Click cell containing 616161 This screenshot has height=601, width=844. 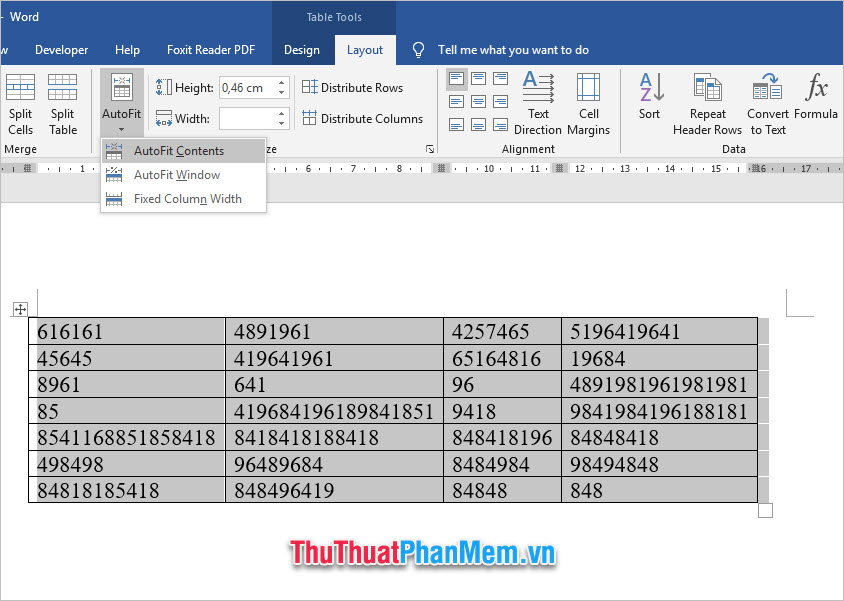point(127,331)
